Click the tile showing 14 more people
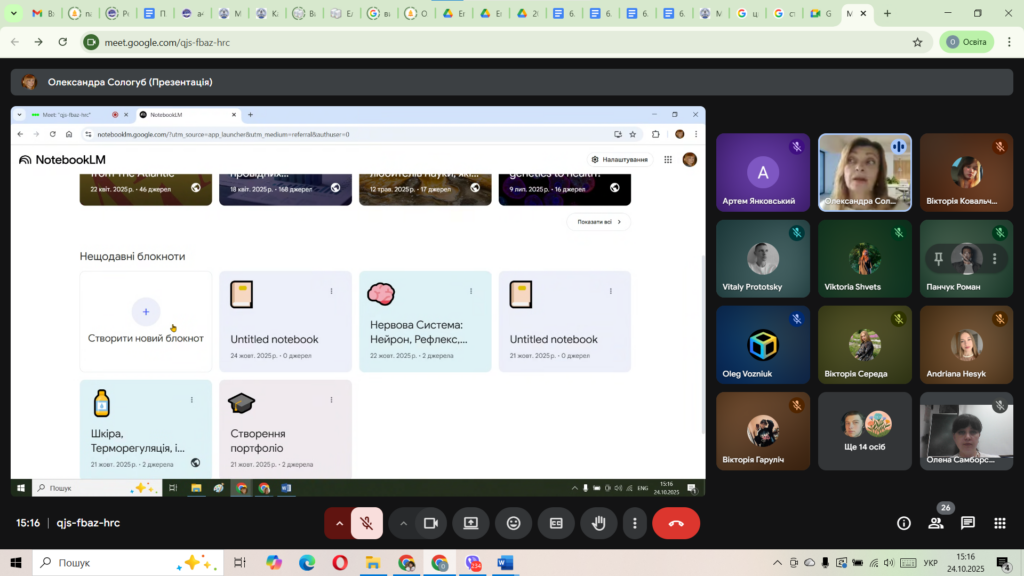 click(x=864, y=431)
